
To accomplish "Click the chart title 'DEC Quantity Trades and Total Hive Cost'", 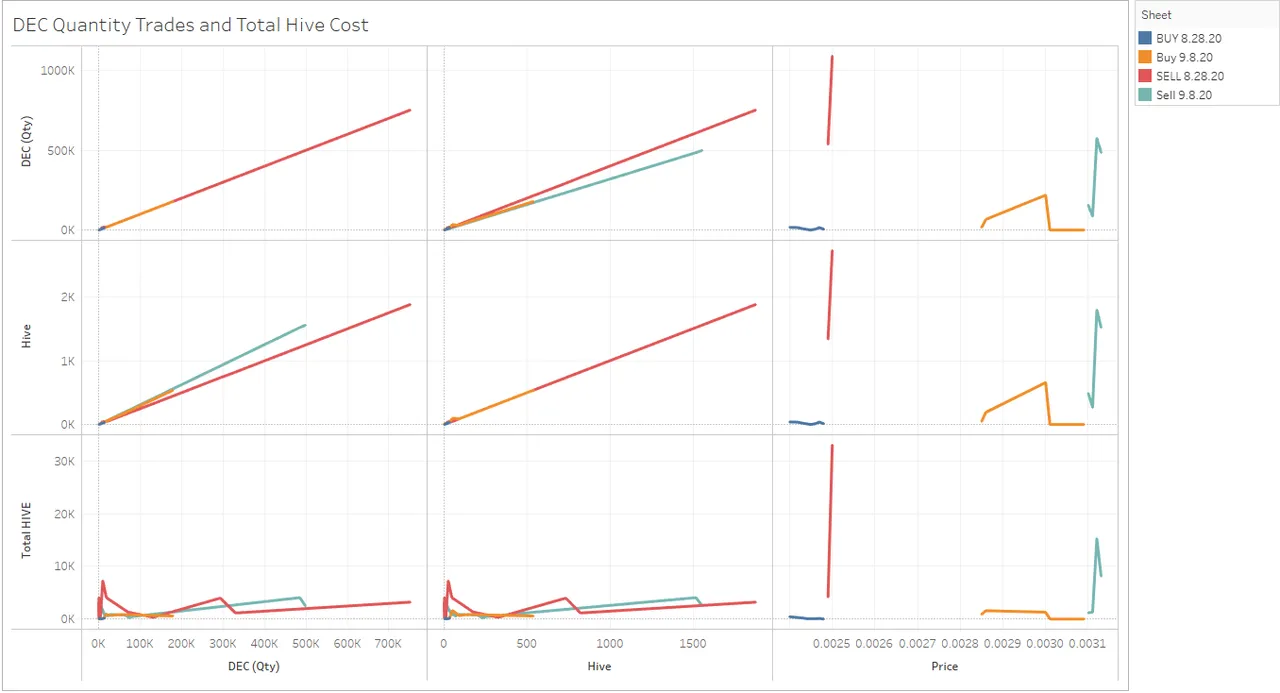I will (190, 25).
